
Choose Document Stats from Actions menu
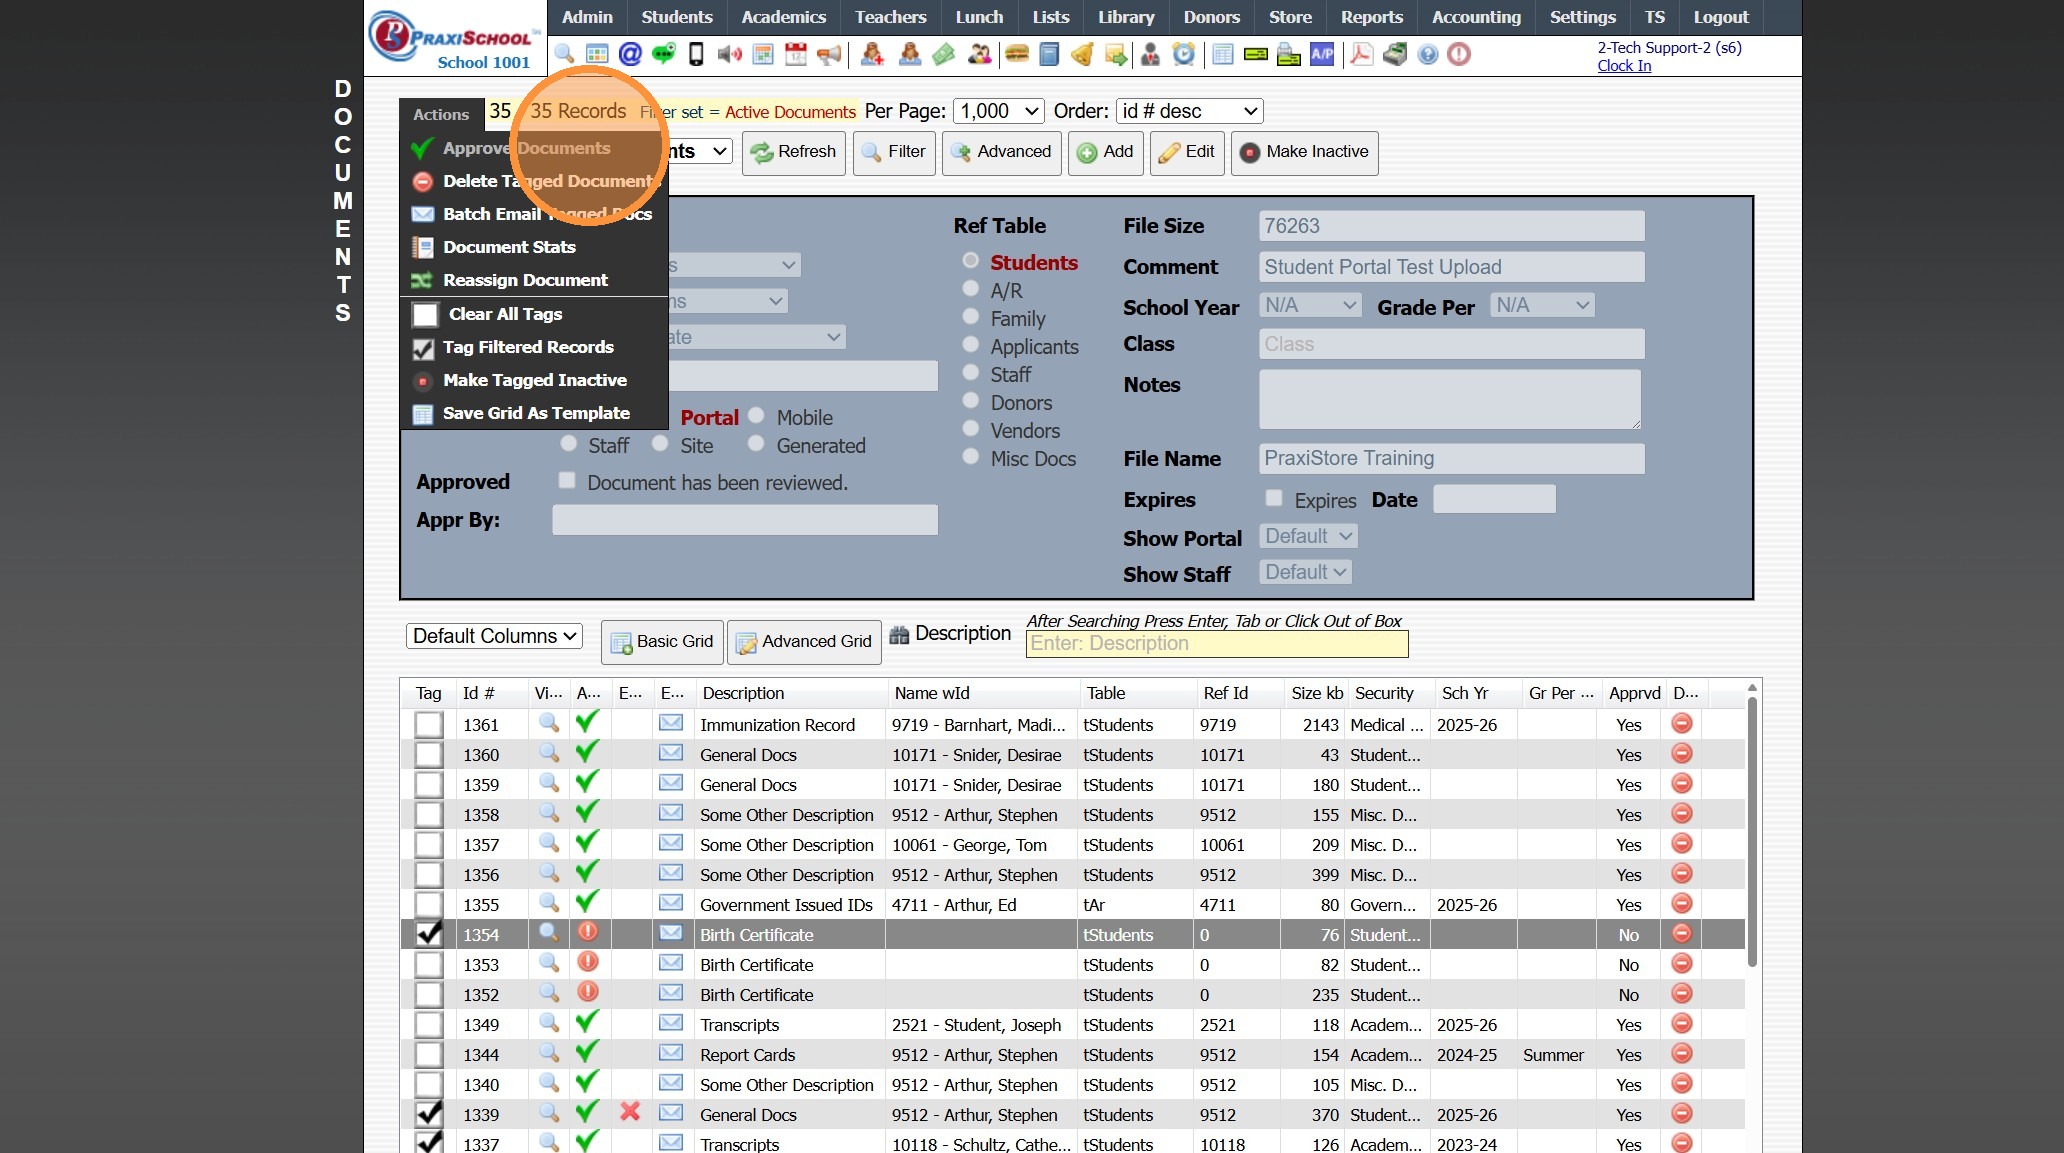pos(509,247)
